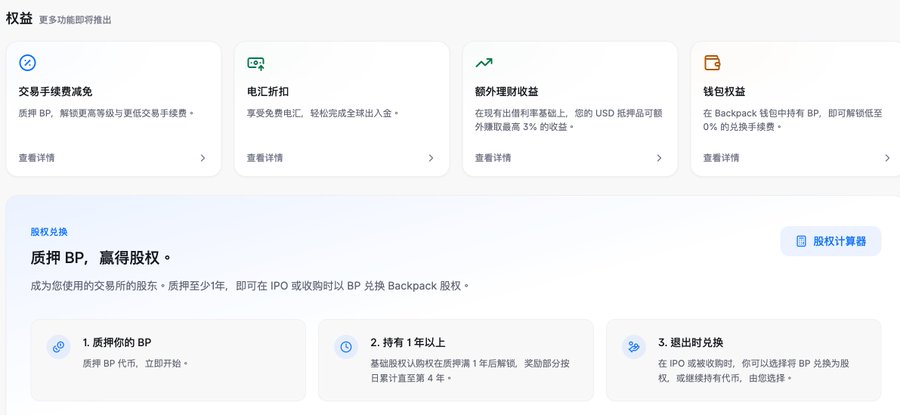900x415 pixels.
Task: Select step 1. 质押你的 BP title
Action: pyautogui.click(x=117, y=343)
